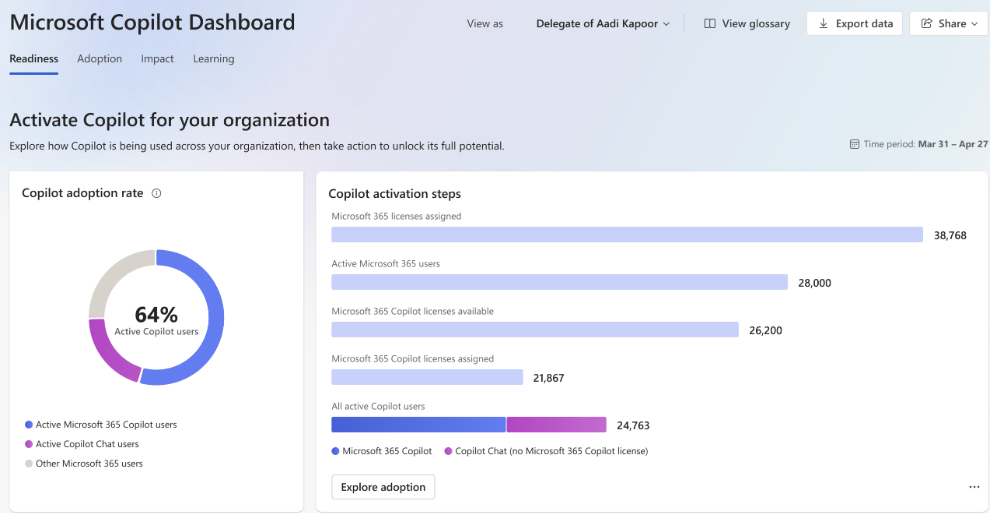Open the more options ellipsis in activation card

(974, 487)
